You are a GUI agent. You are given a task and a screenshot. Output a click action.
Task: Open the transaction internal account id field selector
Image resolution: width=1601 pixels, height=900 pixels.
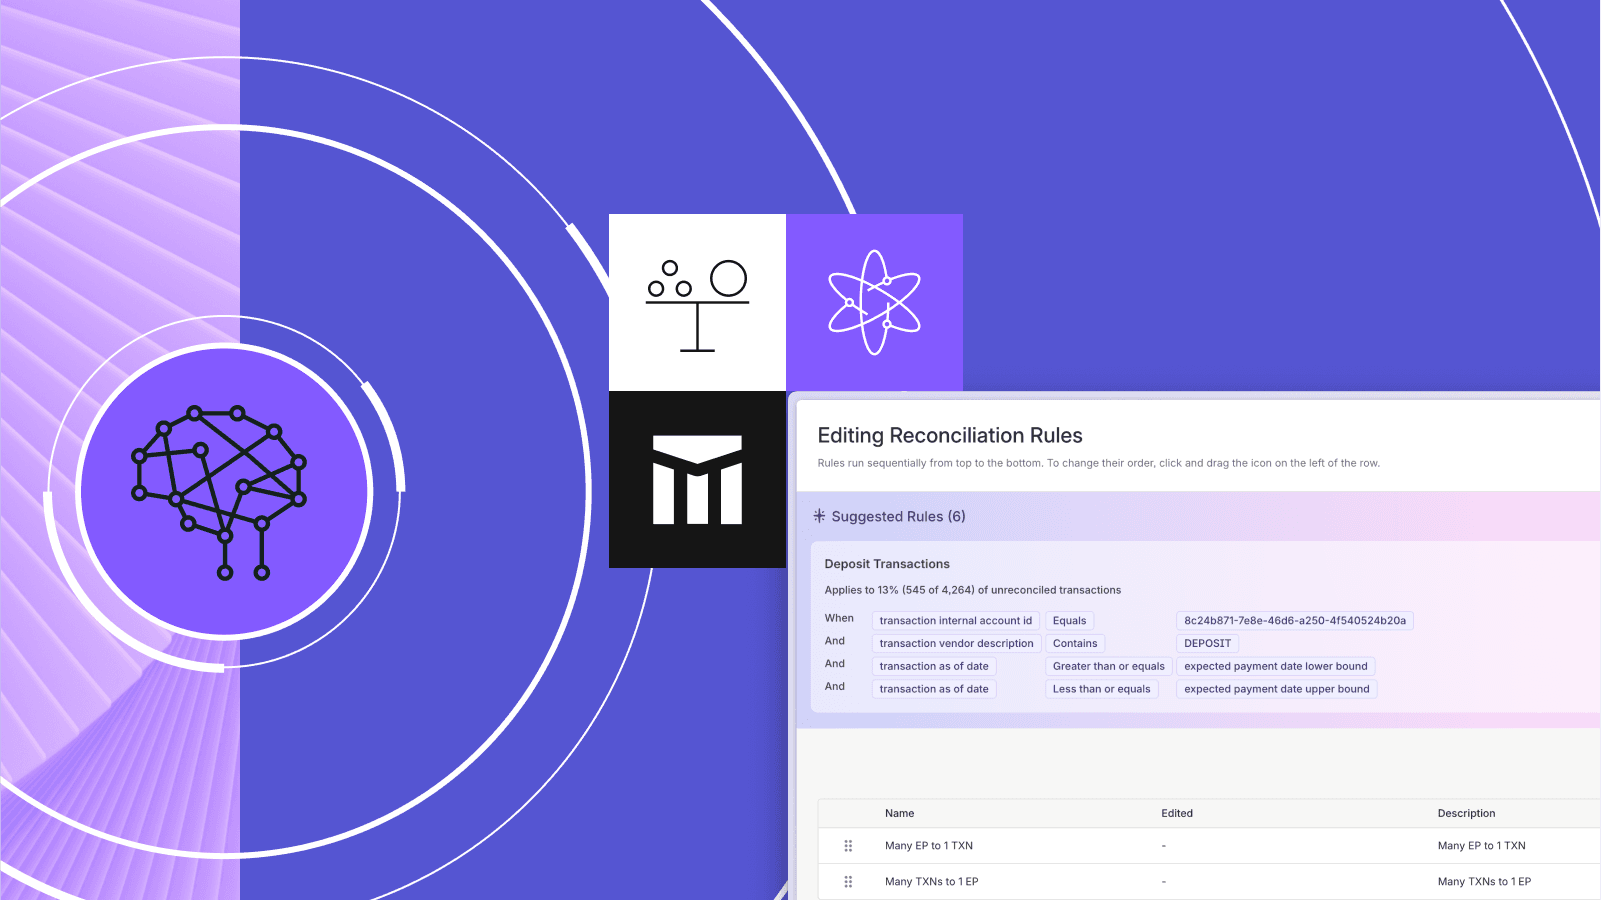coord(955,620)
